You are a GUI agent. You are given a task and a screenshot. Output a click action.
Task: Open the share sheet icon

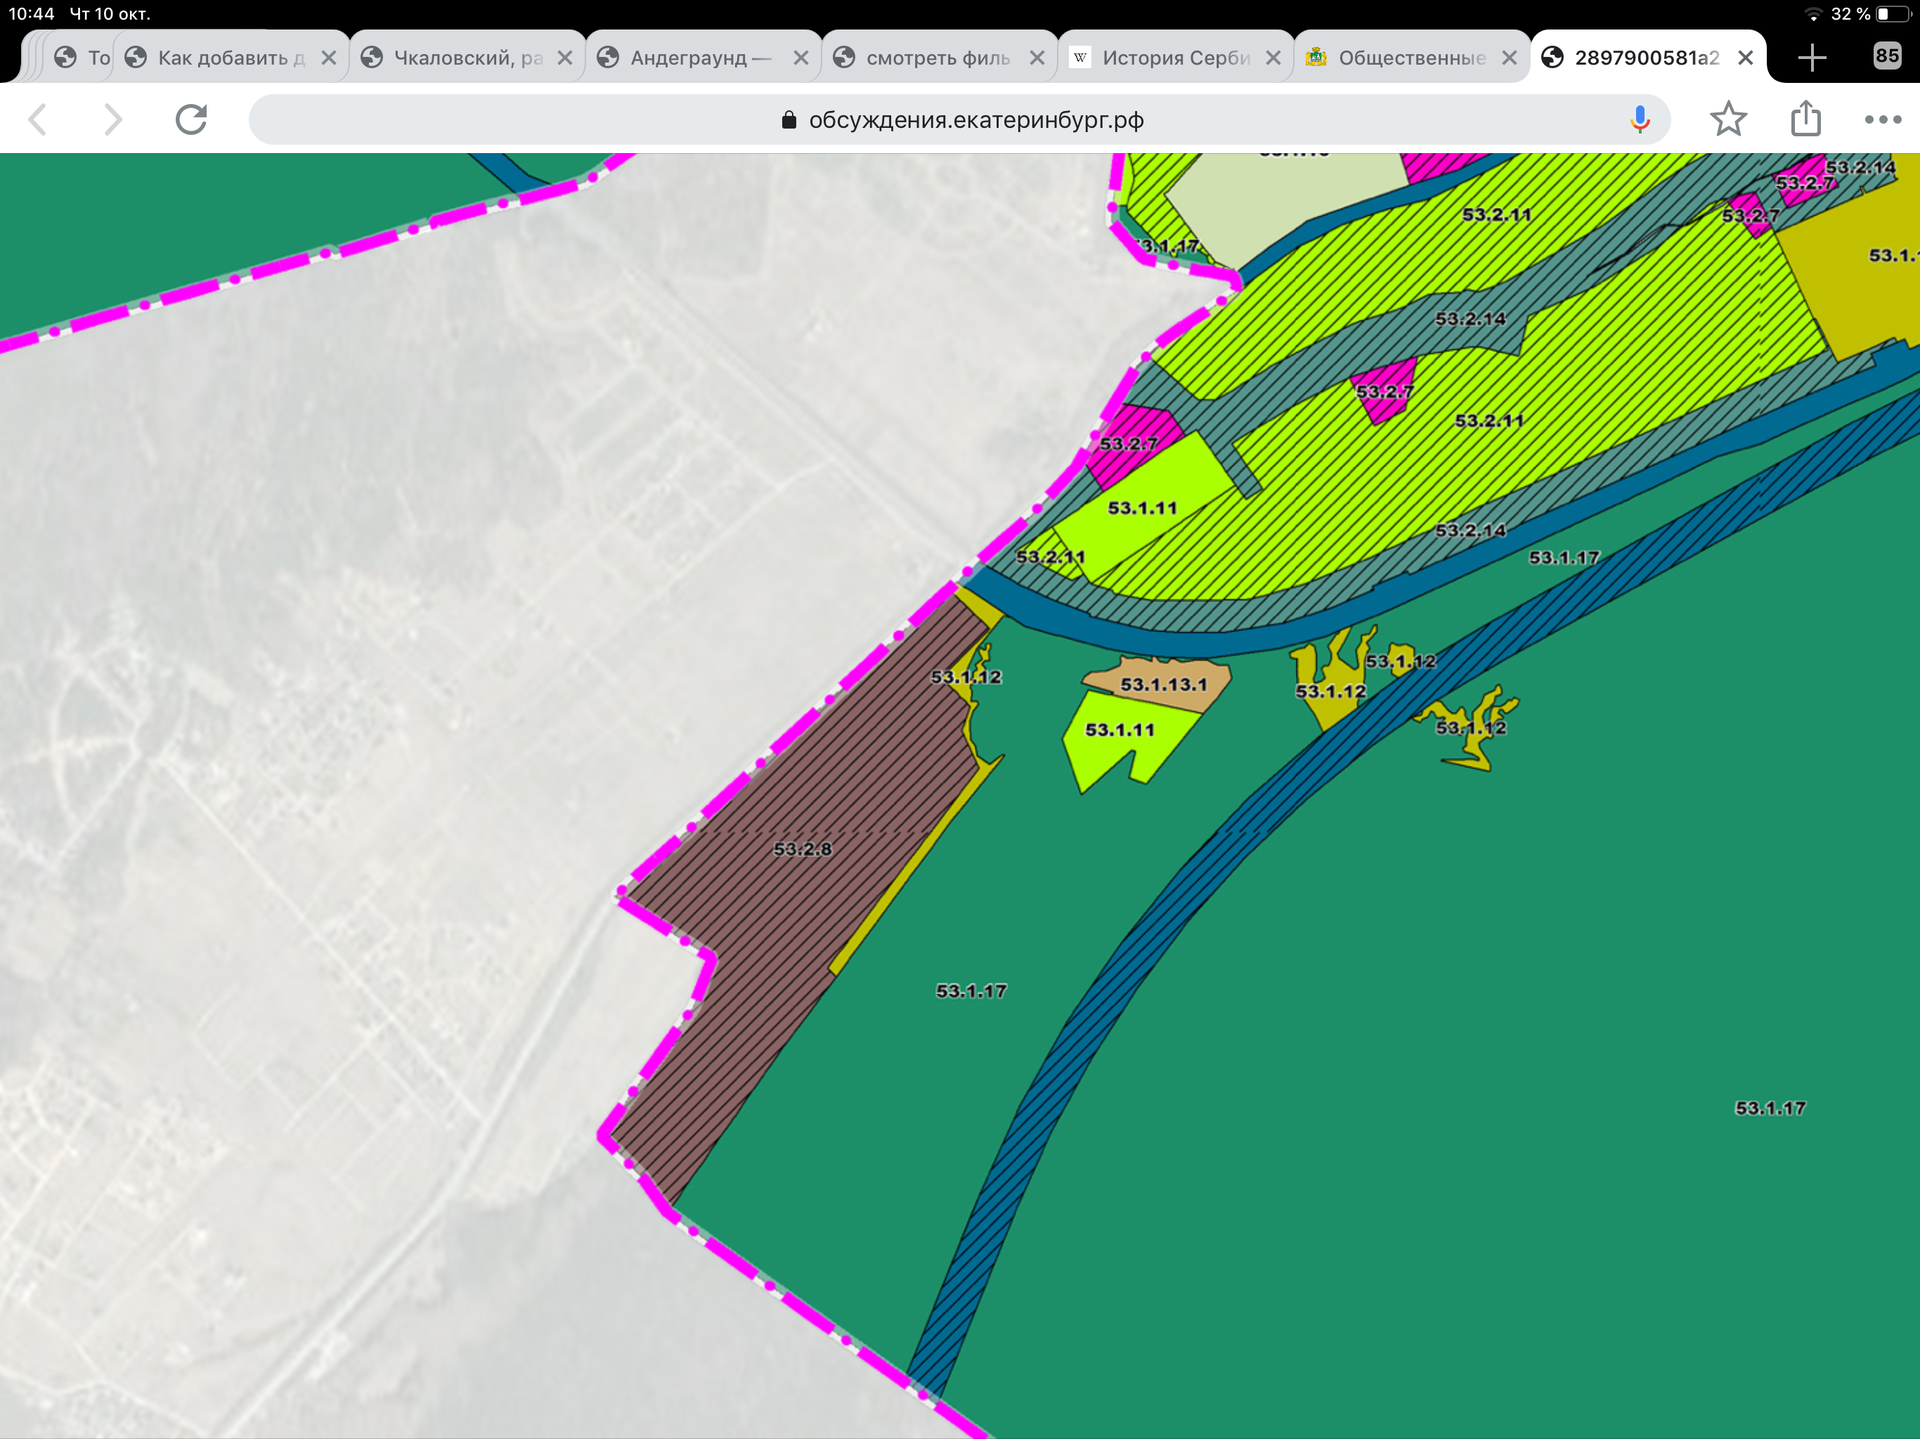click(x=1806, y=118)
